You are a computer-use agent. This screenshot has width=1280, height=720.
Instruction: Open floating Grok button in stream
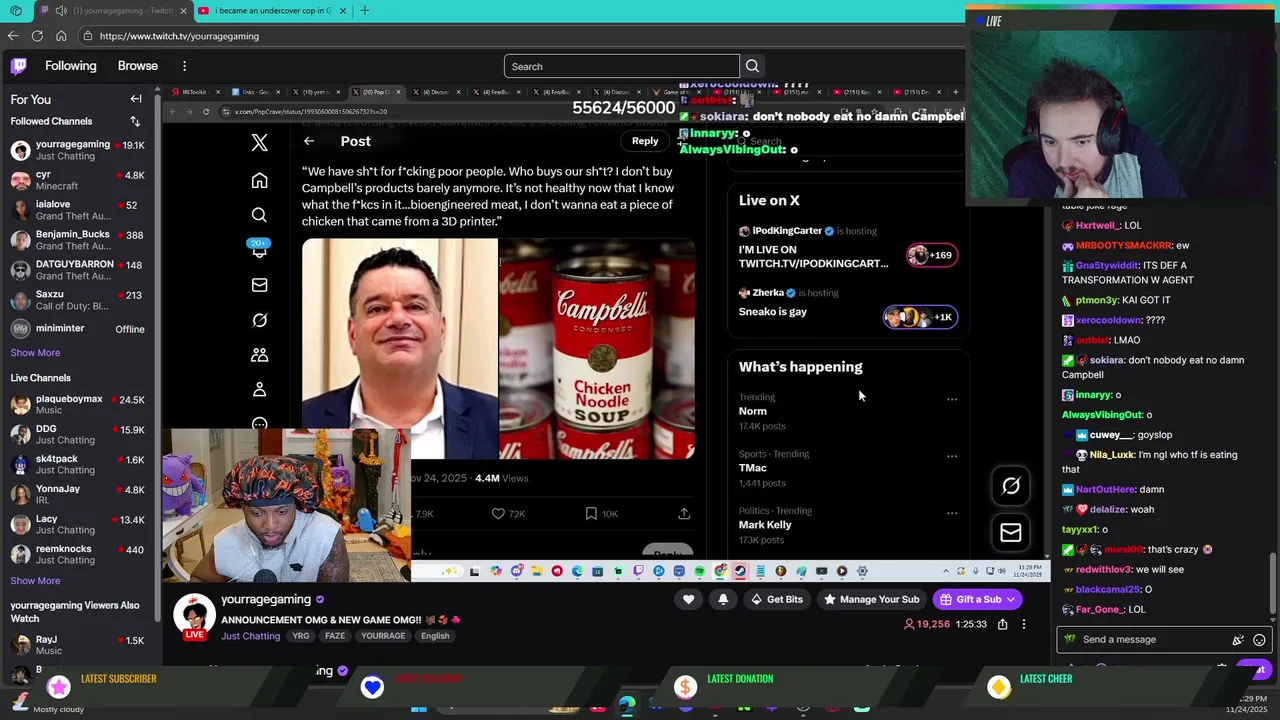click(x=1011, y=486)
